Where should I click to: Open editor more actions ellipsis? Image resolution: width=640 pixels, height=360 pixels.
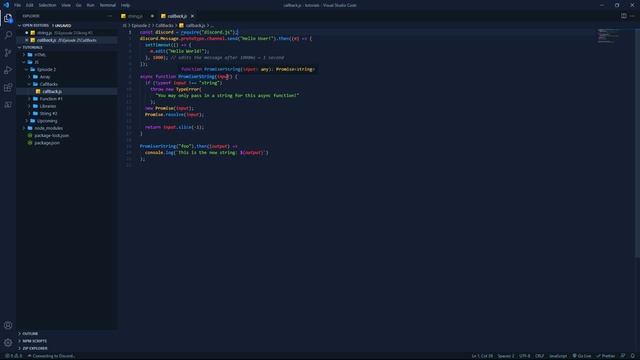pyautogui.click(x=632, y=16)
